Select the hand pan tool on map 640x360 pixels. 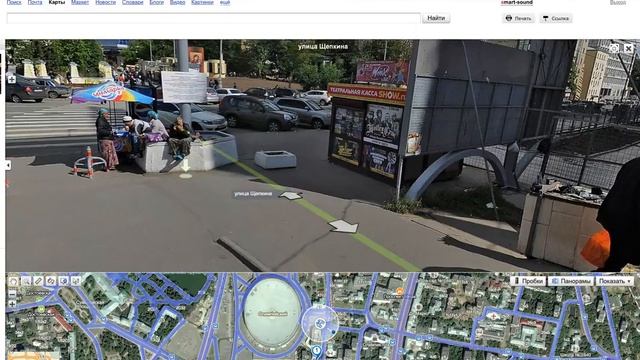click(13, 281)
